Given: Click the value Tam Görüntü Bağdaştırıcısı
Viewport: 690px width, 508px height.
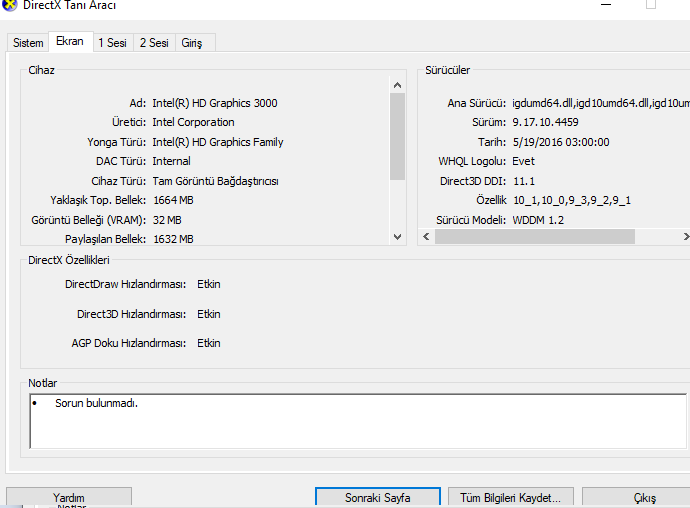Looking at the screenshot, I should click(x=215, y=181).
